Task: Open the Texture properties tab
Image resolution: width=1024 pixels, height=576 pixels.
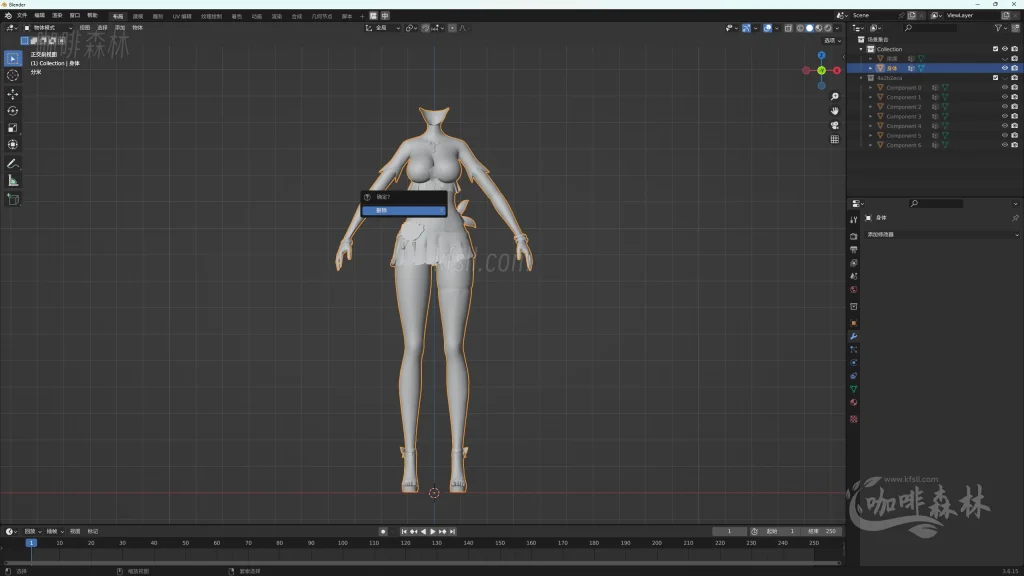Action: click(x=854, y=419)
